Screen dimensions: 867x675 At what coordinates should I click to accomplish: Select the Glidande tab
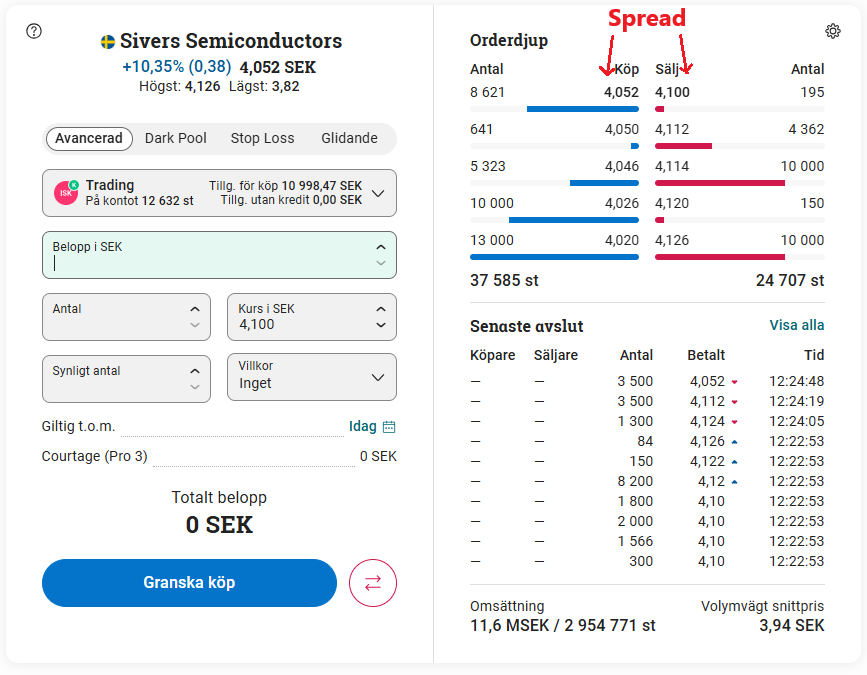coord(349,138)
